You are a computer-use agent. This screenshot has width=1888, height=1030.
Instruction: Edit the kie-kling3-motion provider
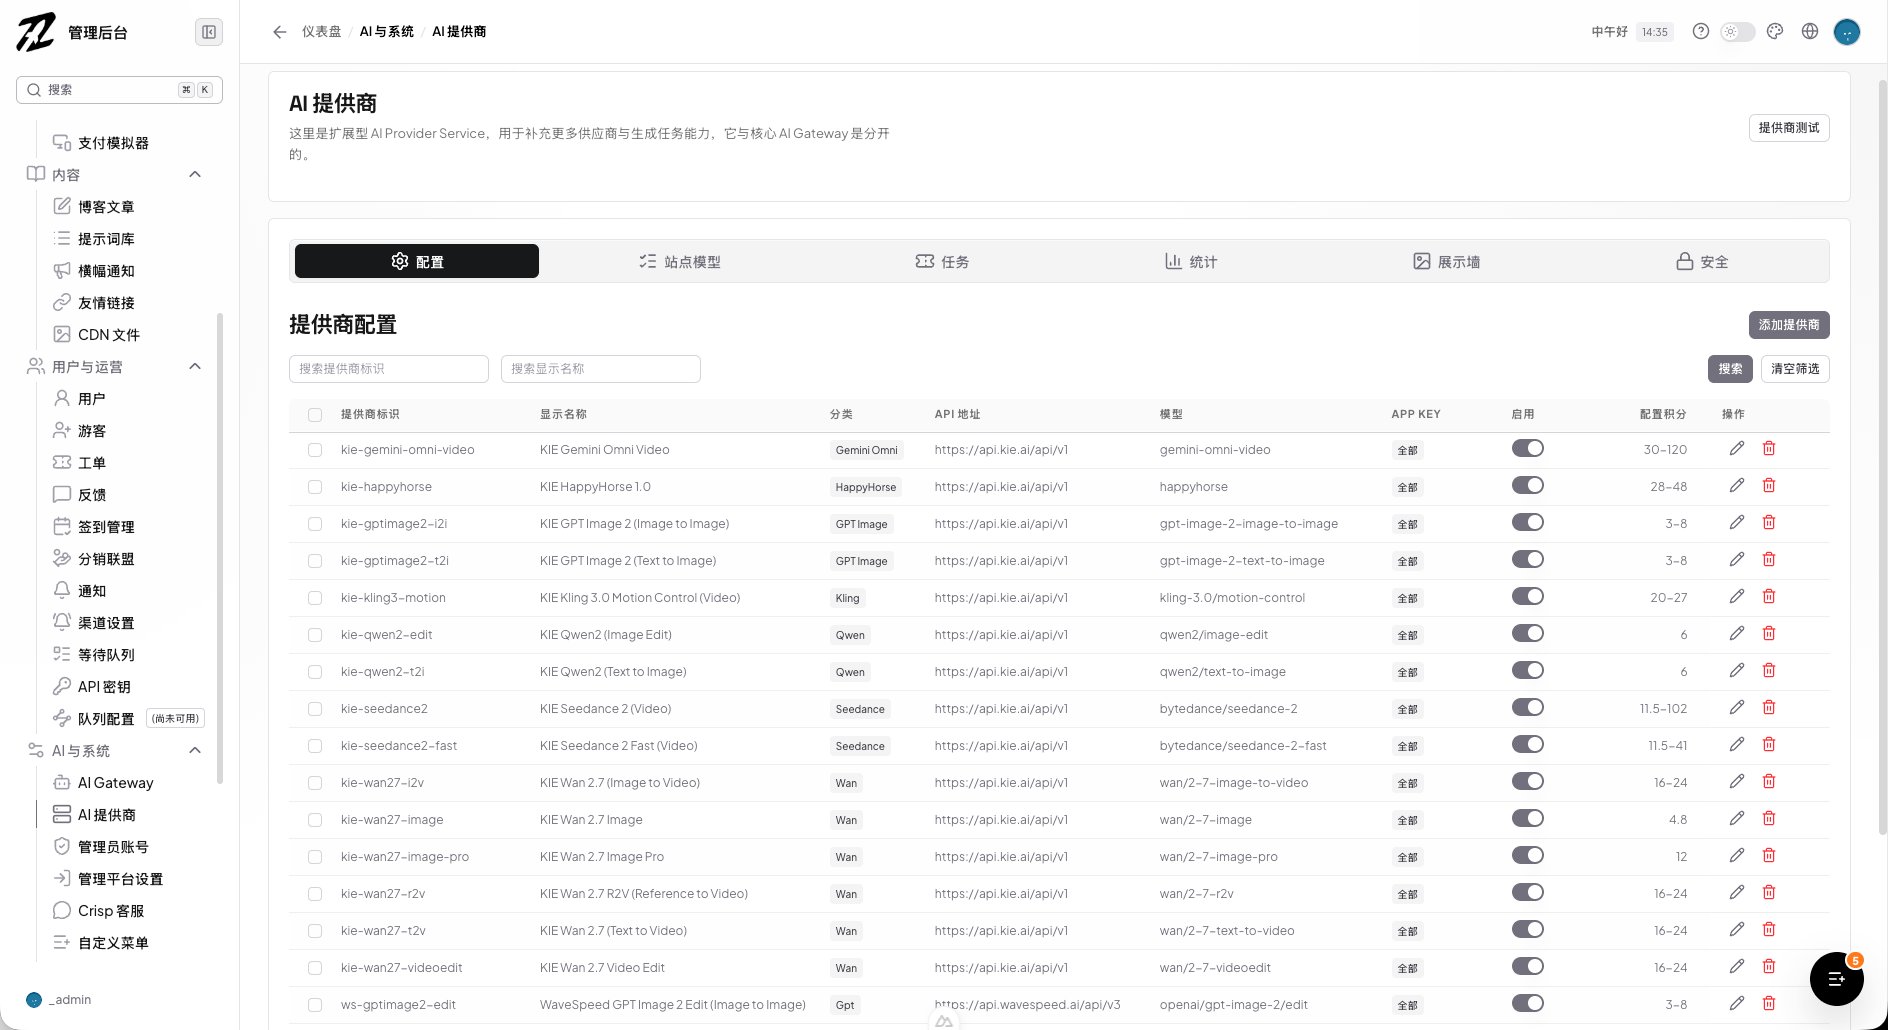[x=1737, y=597]
